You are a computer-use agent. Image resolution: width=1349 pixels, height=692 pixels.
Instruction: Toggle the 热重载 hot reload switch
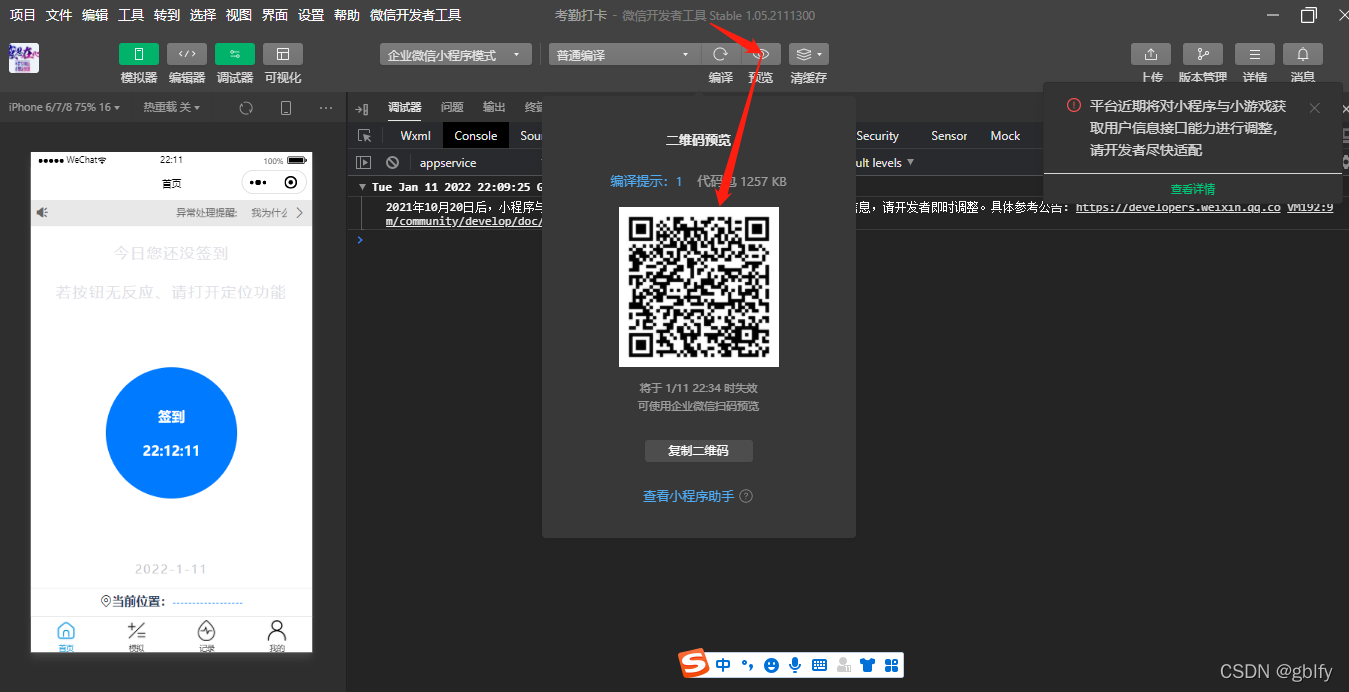tap(170, 106)
